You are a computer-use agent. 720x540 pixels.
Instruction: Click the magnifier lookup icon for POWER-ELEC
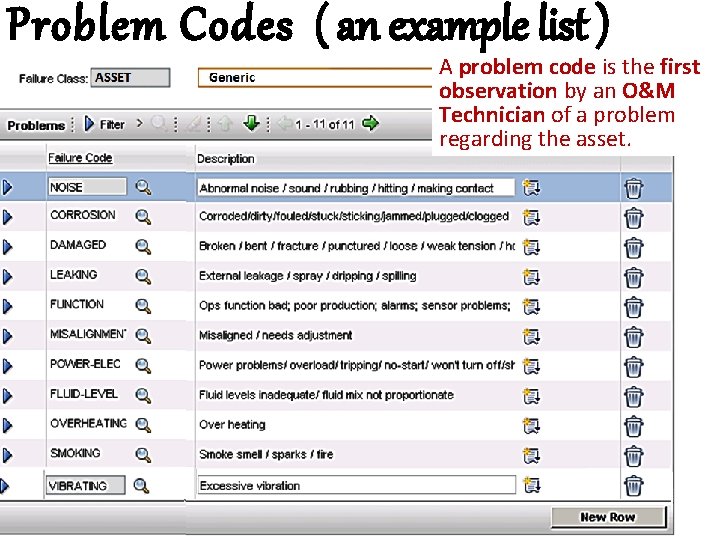(x=143, y=366)
